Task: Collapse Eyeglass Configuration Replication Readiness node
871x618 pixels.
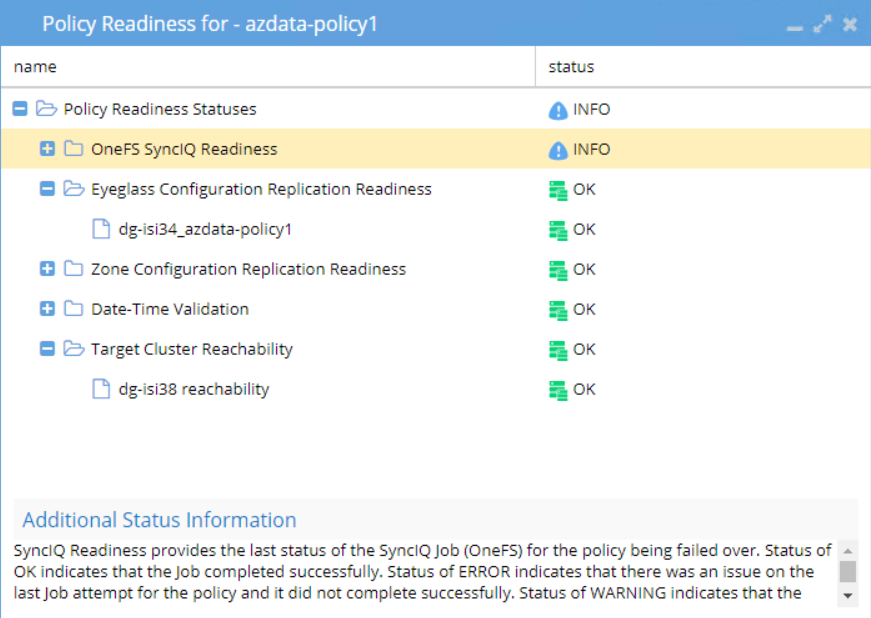Action: point(47,188)
